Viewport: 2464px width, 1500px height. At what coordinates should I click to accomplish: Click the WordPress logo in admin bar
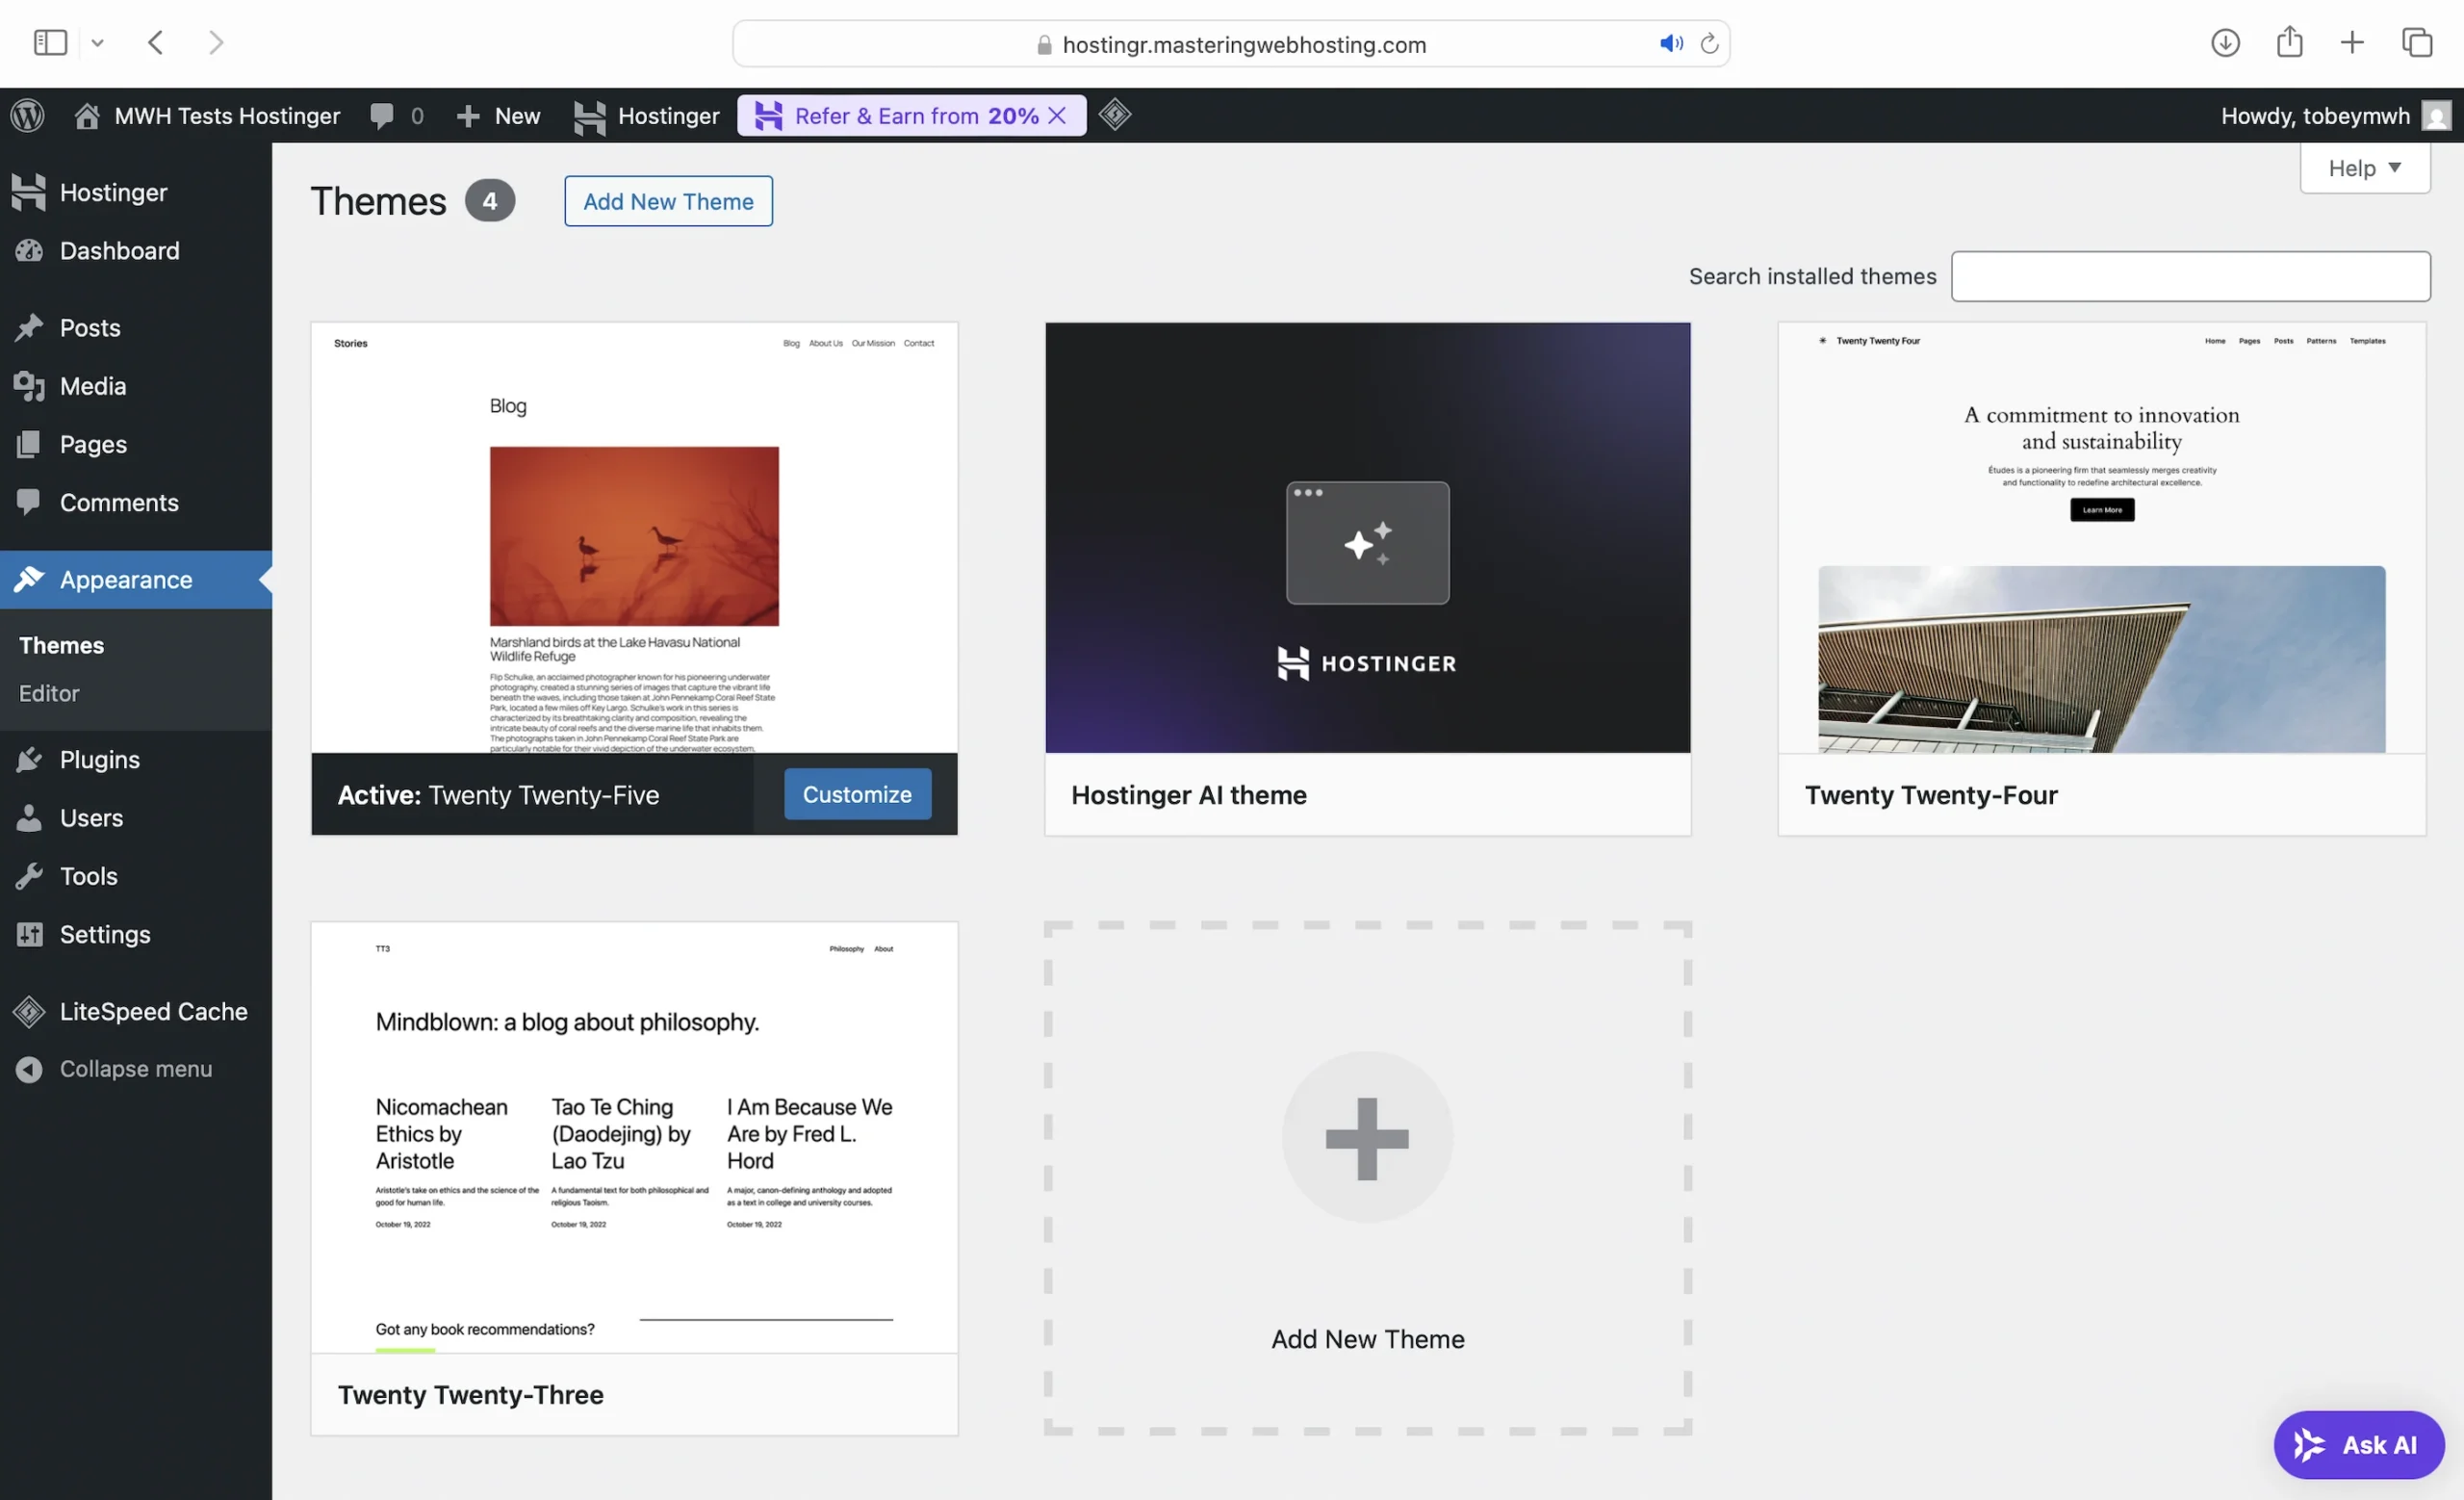pyautogui.click(x=28, y=116)
